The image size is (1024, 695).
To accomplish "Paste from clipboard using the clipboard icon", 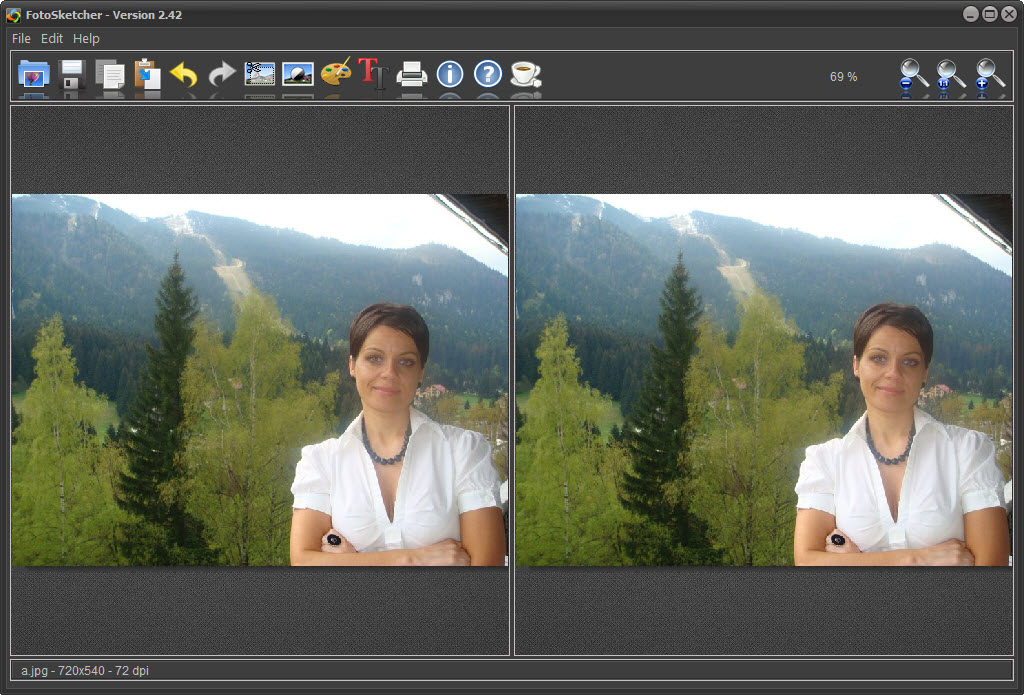I will [x=147, y=75].
